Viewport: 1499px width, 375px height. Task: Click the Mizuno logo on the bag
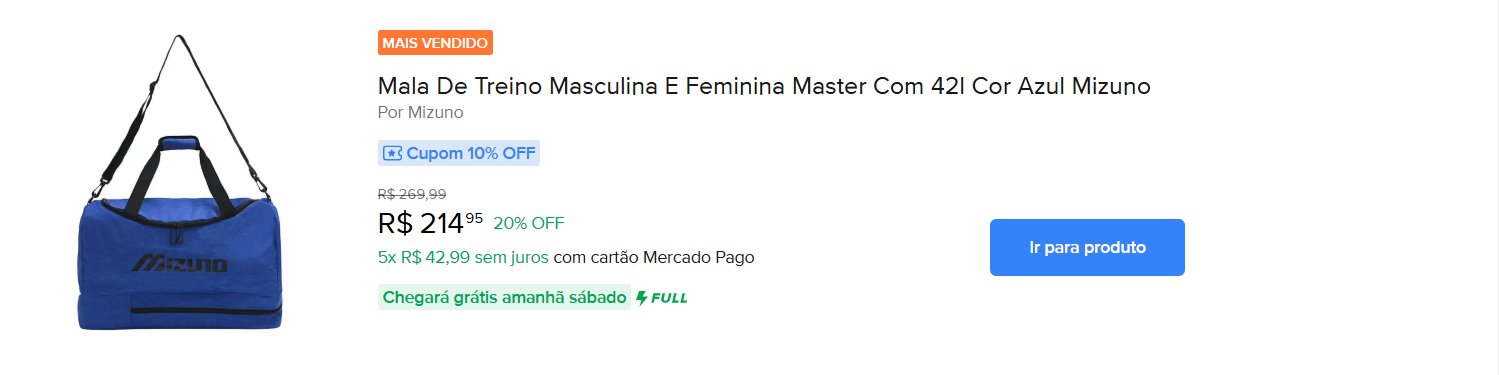tap(182, 264)
